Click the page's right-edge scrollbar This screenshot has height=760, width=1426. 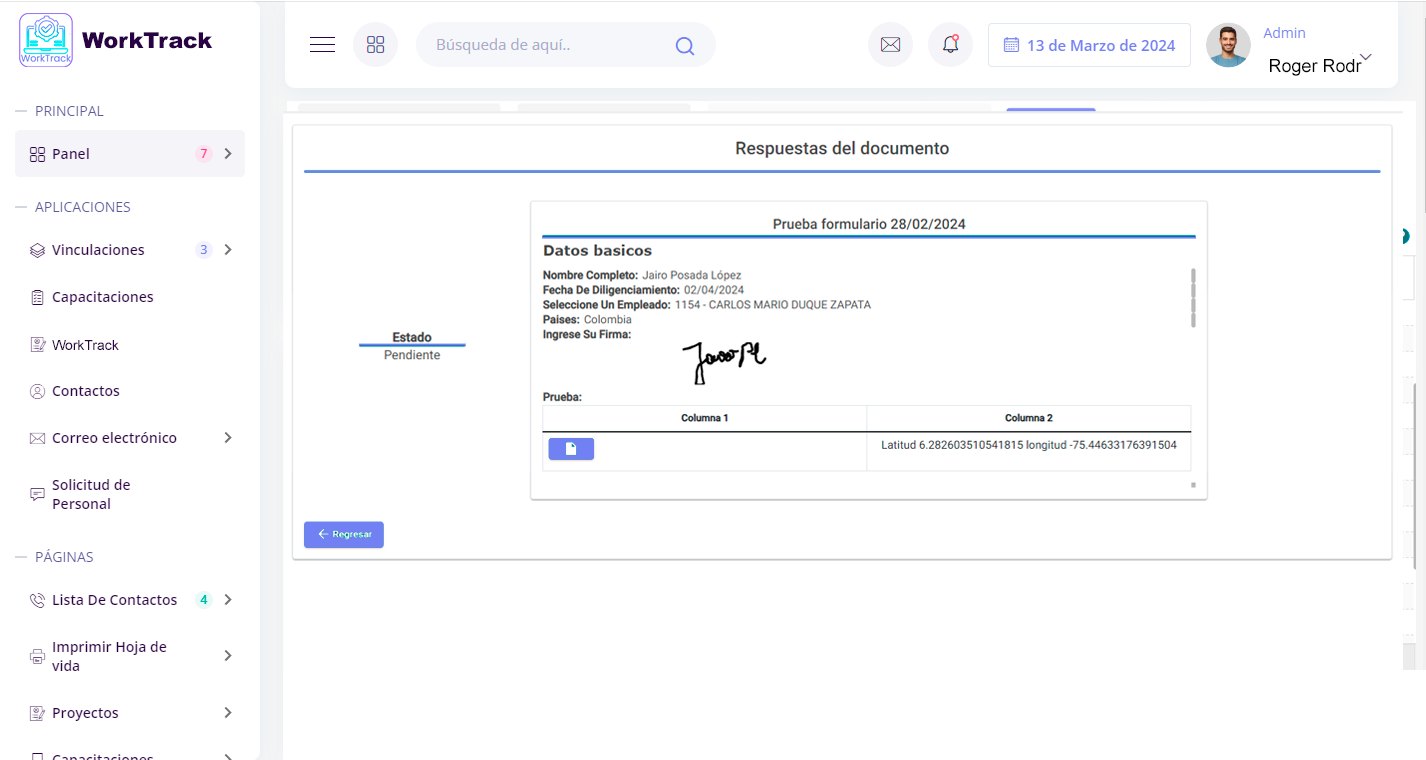pos(1416,475)
